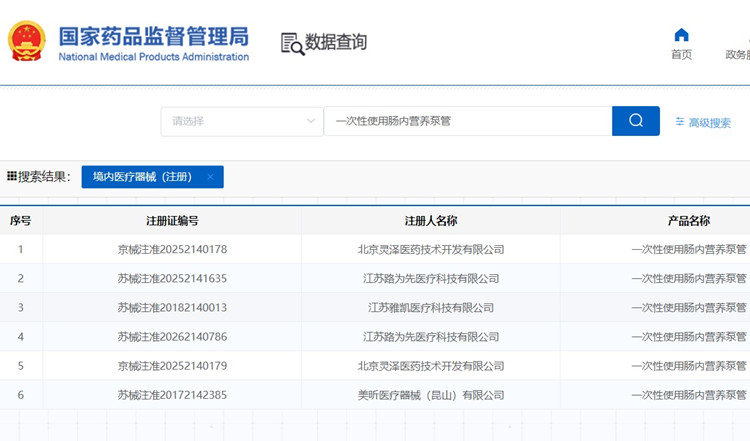Viewport: 750px width, 441px height.
Task: Click National Medical Products Administration subtitle
Action: pyautogui.click(x=154, y=57)
